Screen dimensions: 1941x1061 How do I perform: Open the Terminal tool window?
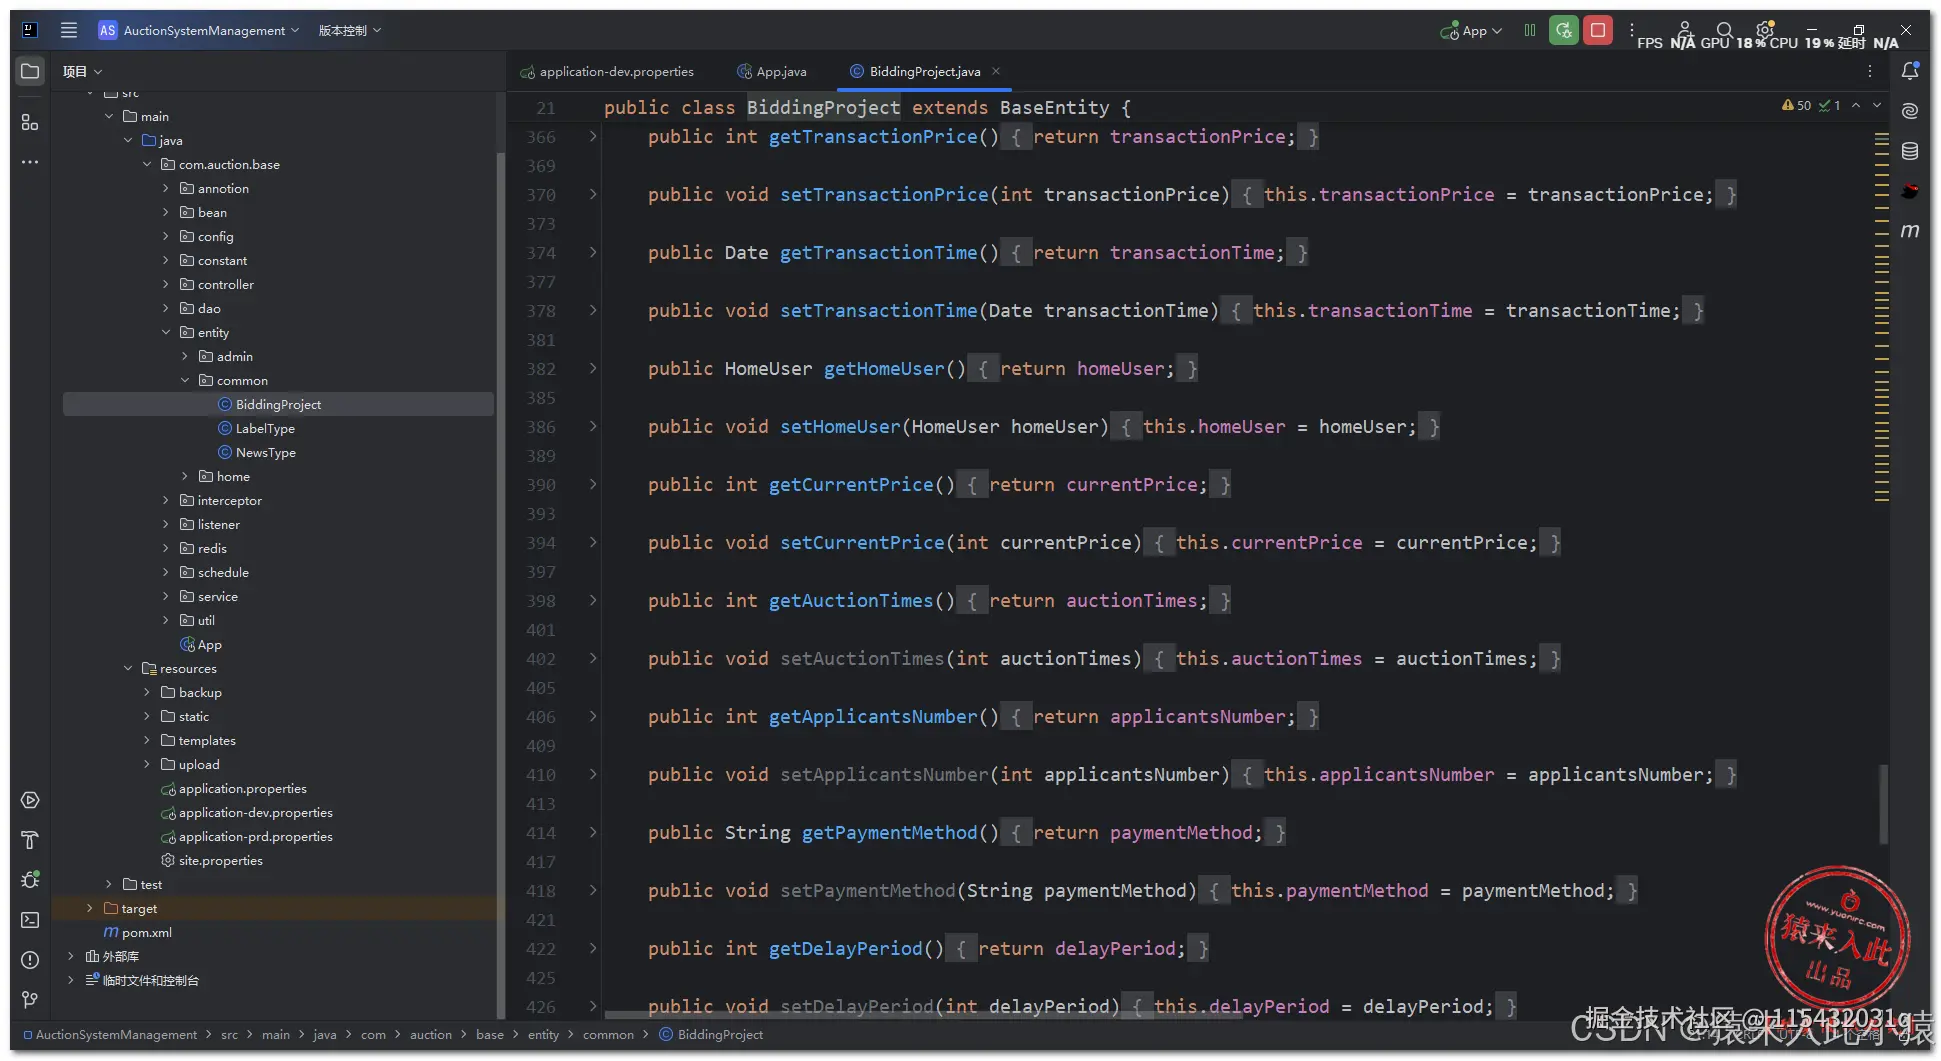coord(30,920)
